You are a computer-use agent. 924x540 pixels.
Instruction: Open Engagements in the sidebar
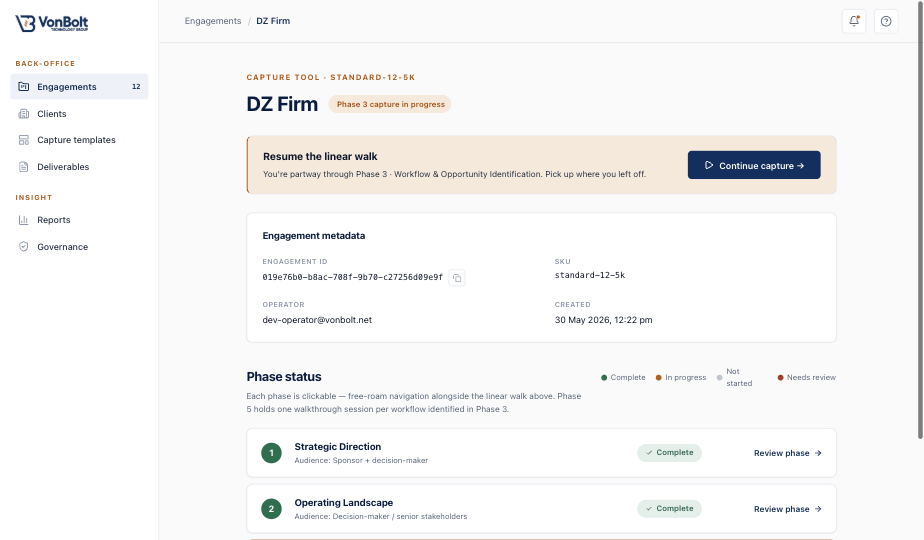(79, 87)
